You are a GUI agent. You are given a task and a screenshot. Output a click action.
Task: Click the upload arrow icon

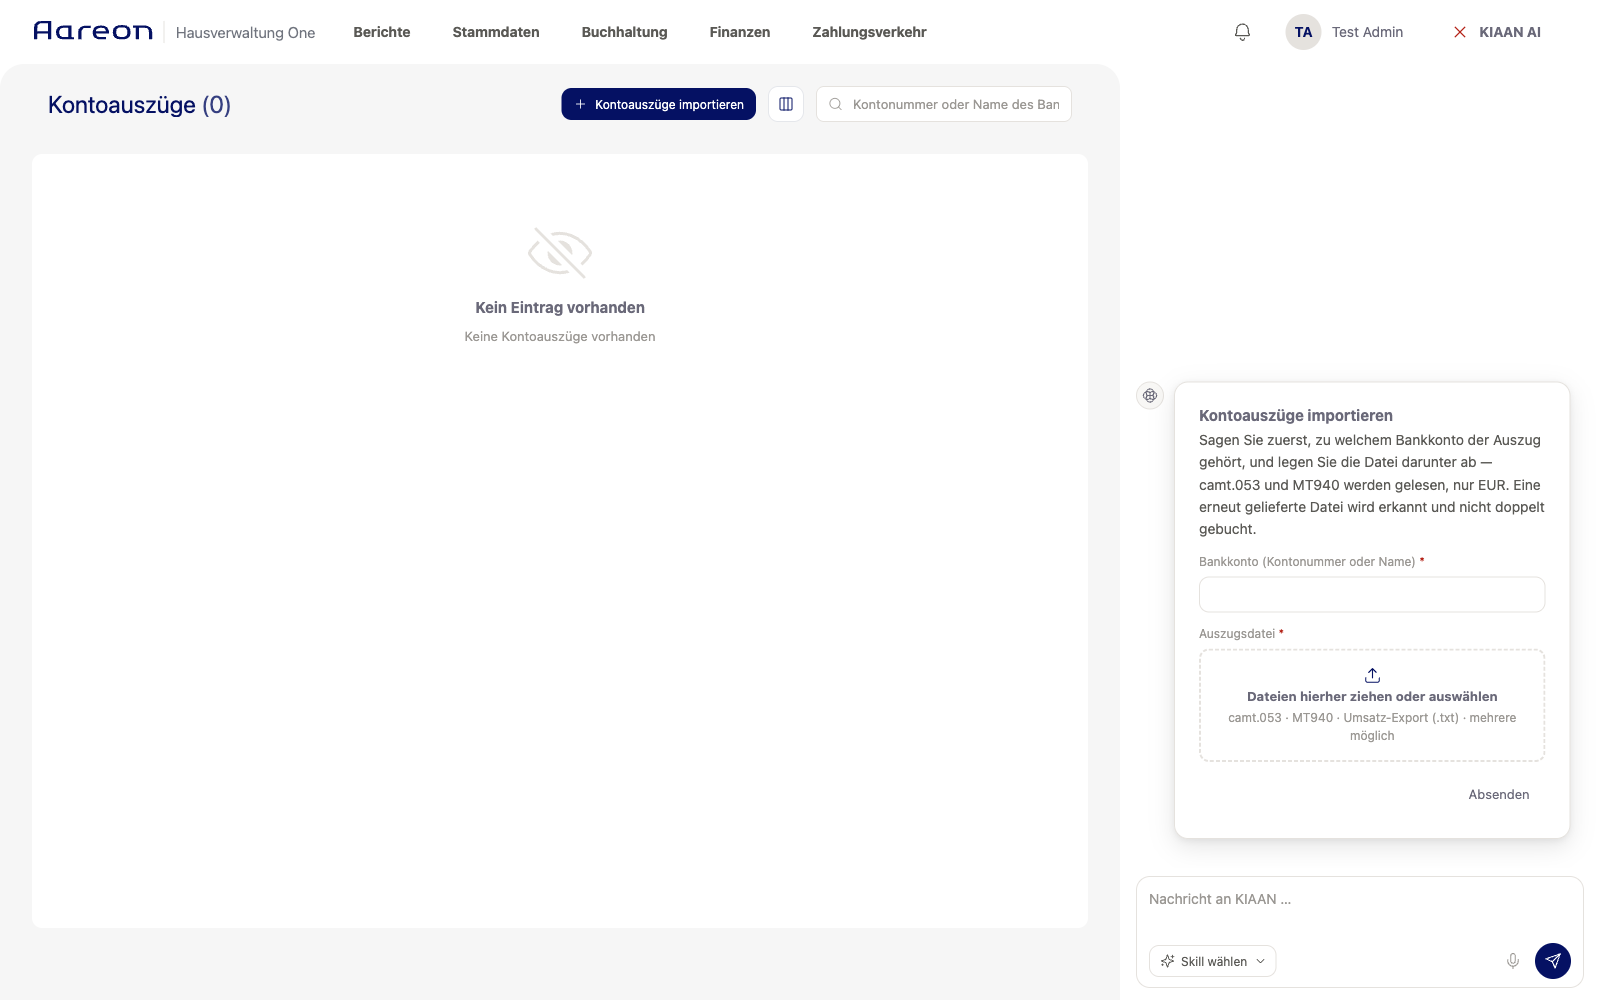1372,676
